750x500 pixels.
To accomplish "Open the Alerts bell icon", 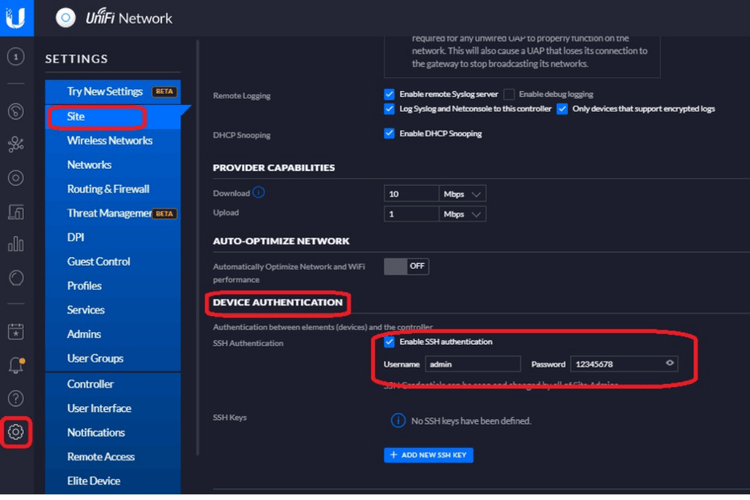I will coord(16,365).
